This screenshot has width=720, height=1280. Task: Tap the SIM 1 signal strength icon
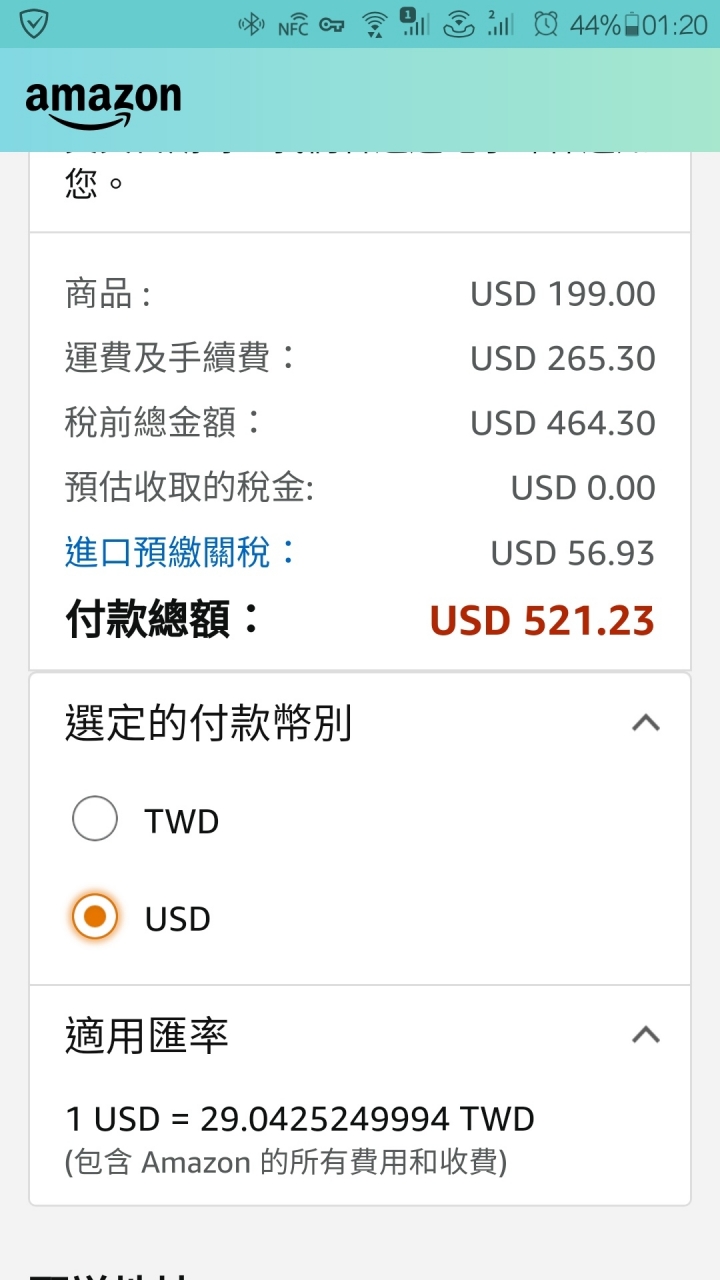[414, 22]
